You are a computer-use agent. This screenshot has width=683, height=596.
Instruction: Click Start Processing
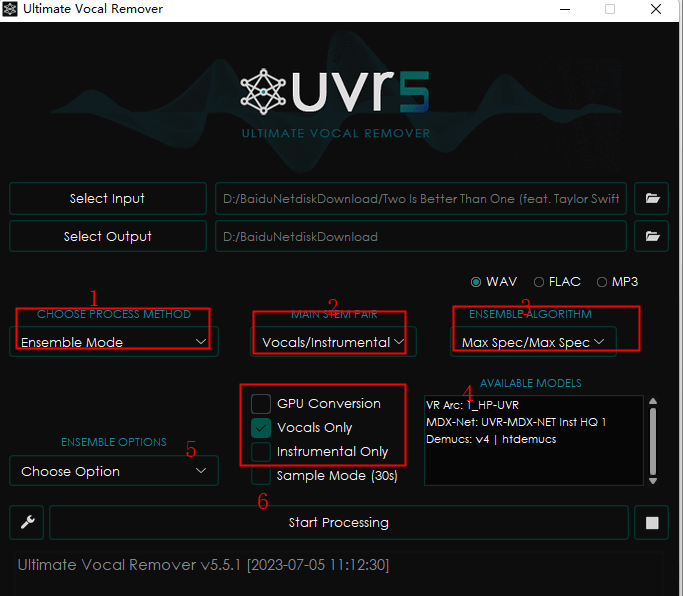[338, 522]
